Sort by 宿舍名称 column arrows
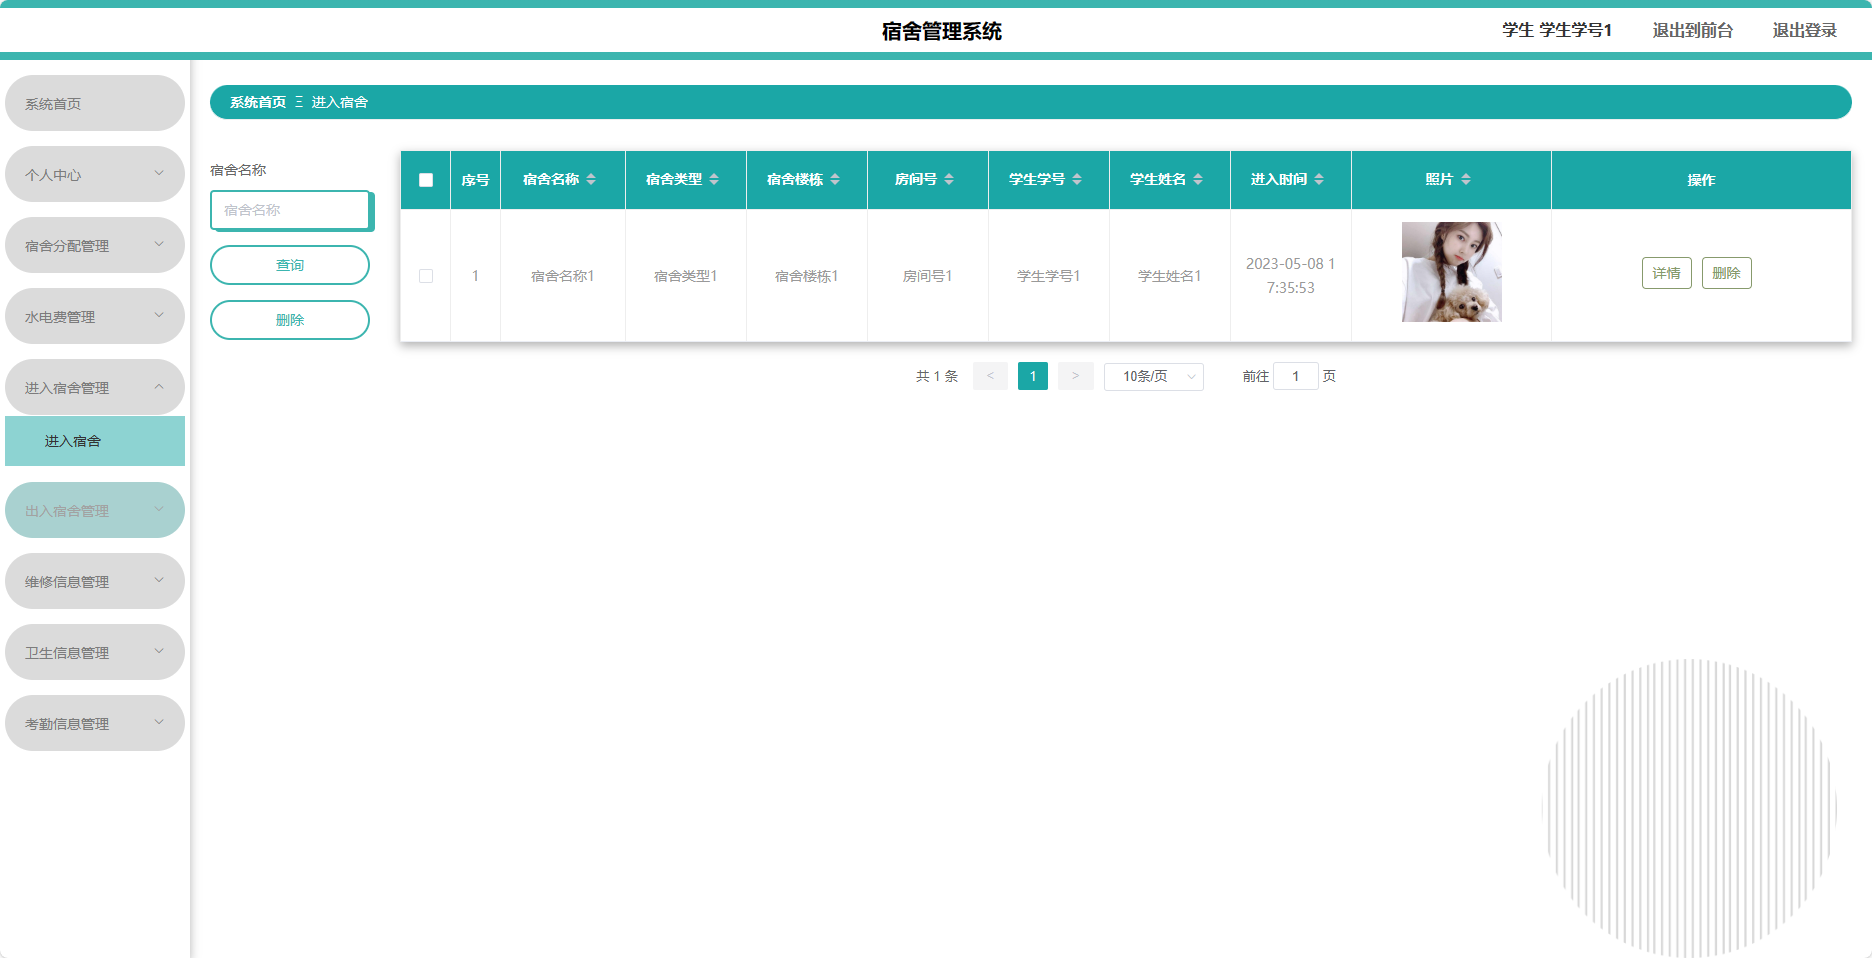This screenshot has height=958, width=1872. pos(591,179)
